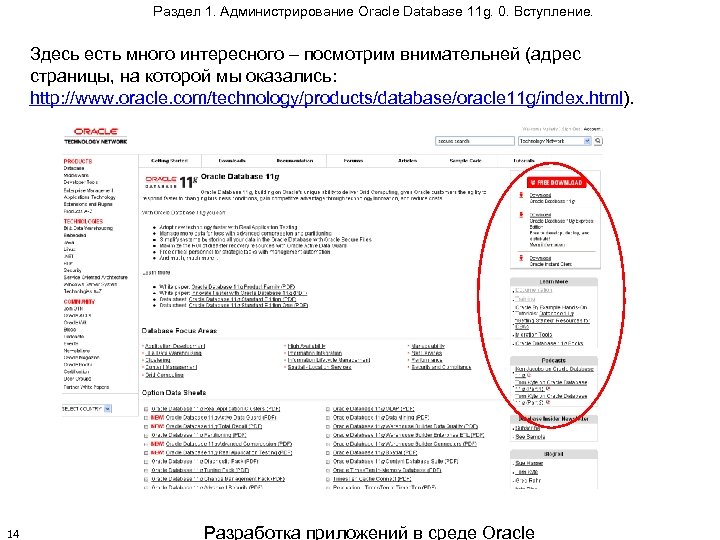This screenshot has width=720, height=540.
Task: Open the Sample Code tab
Action: point(465,161)
